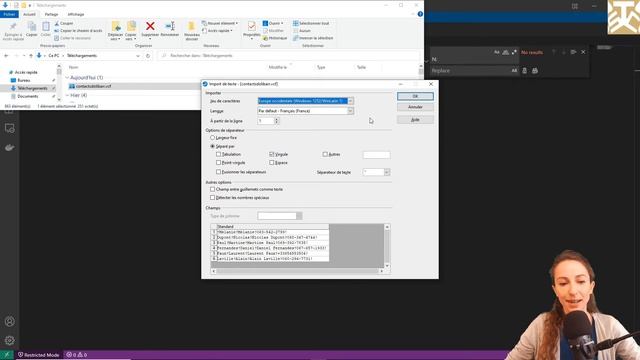Open the Type de colonne dropdown
Viewport: 640px width, 360px height.
299,216
